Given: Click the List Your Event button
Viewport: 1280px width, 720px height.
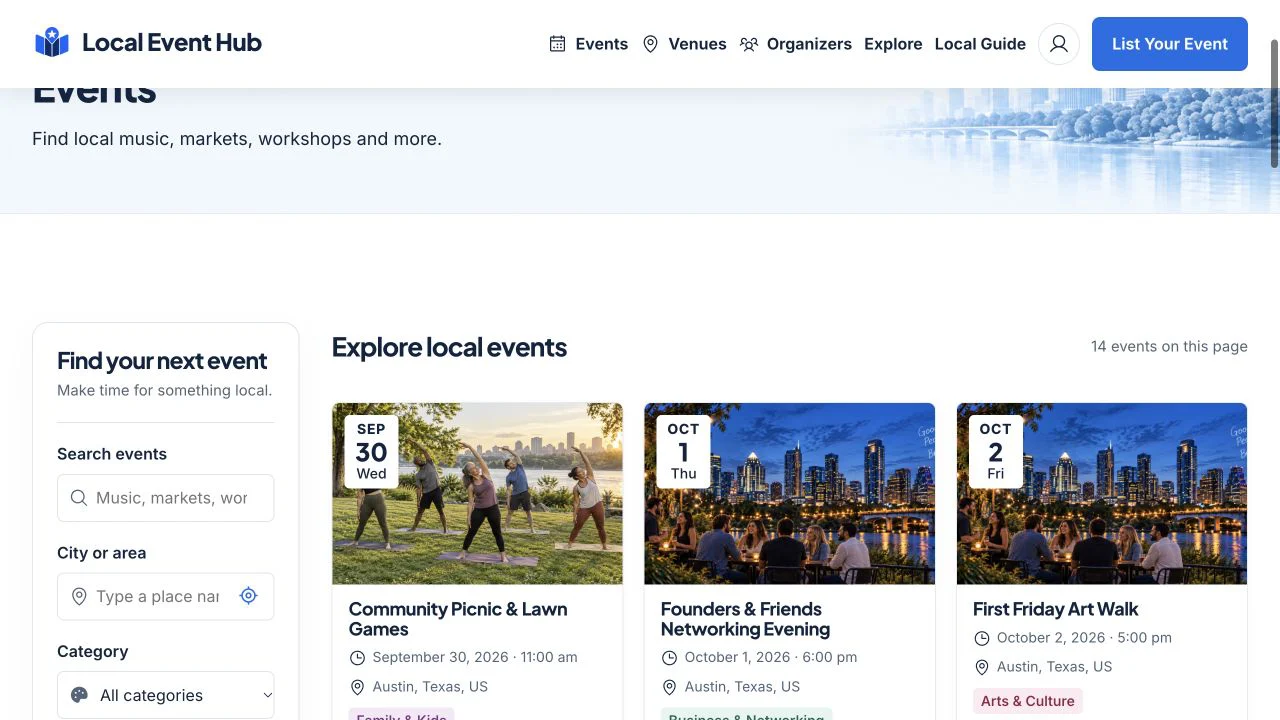Looking at the screenshot, I should pos(1170,44).
